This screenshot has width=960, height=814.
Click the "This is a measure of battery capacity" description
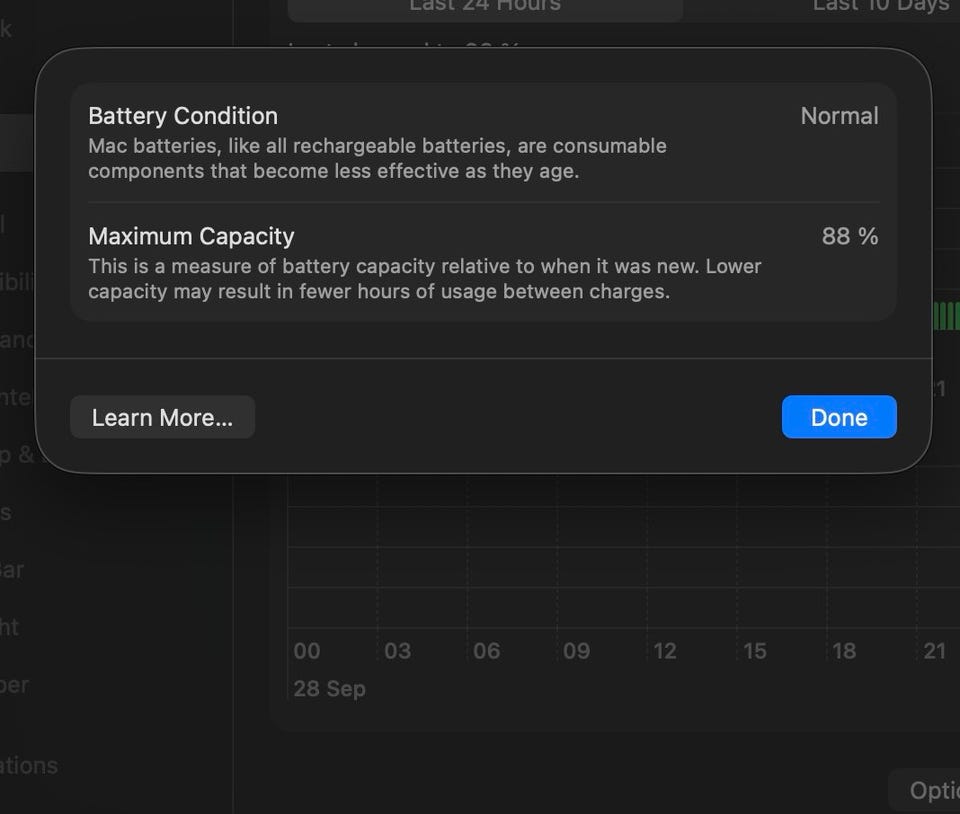425,279
